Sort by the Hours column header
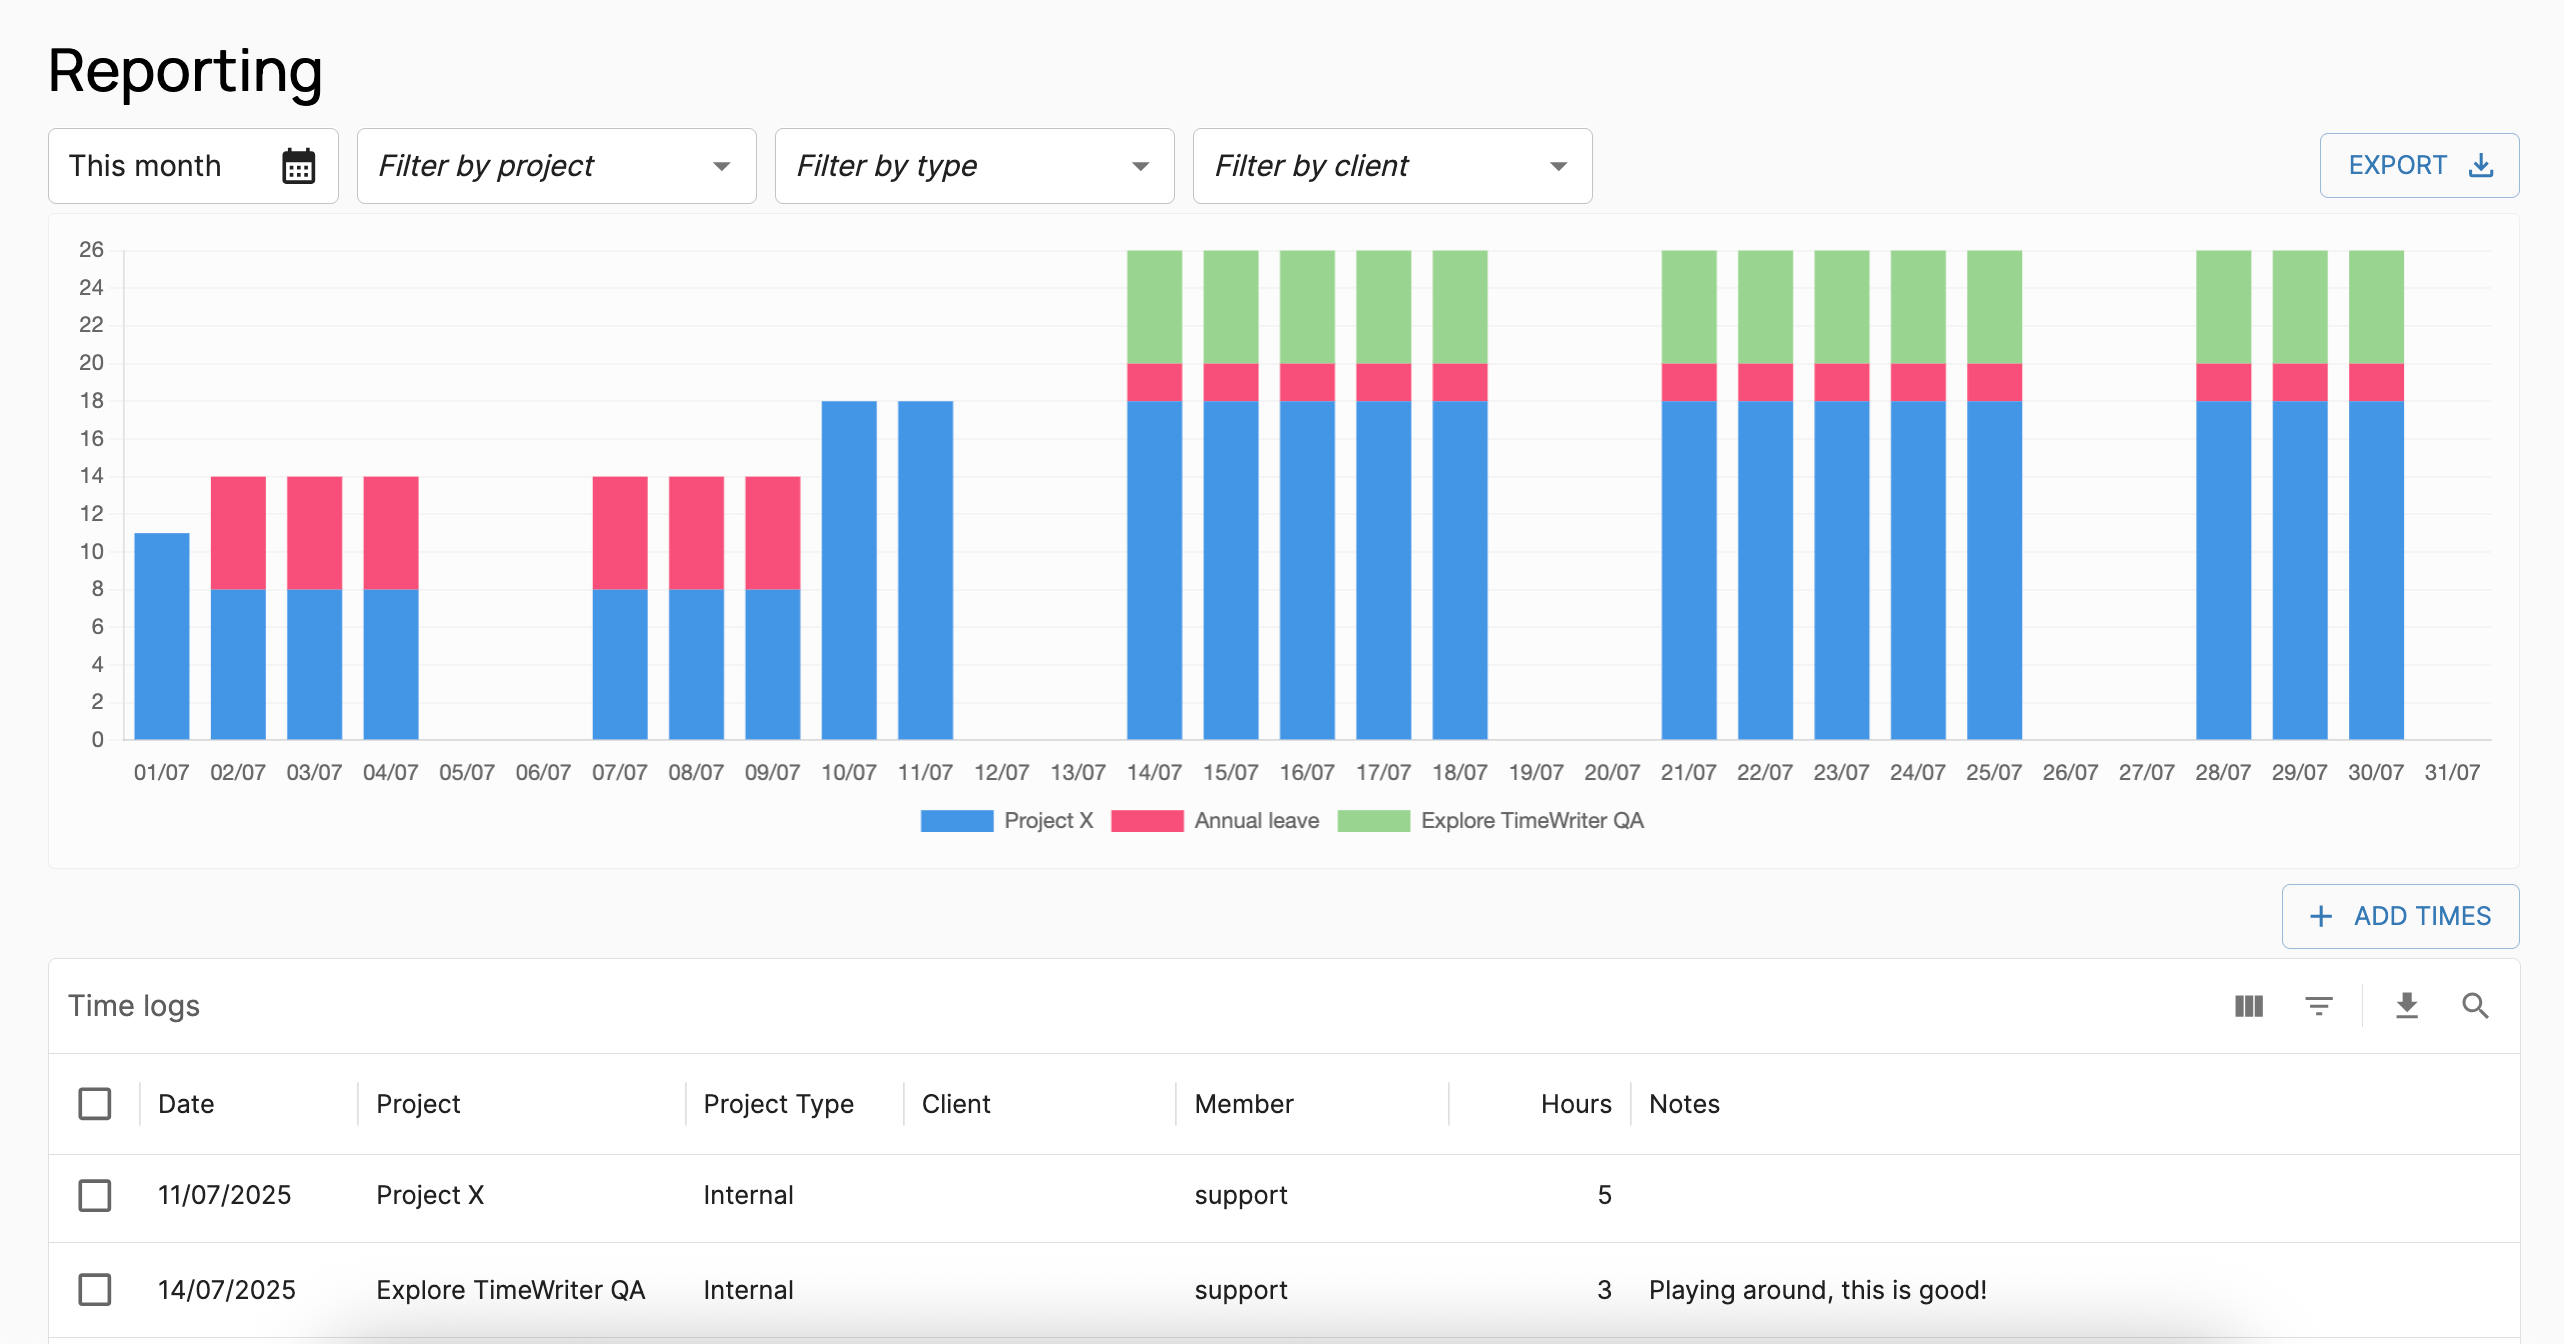This screenshot has width=2564, height=1344. pos(1575,1104)
